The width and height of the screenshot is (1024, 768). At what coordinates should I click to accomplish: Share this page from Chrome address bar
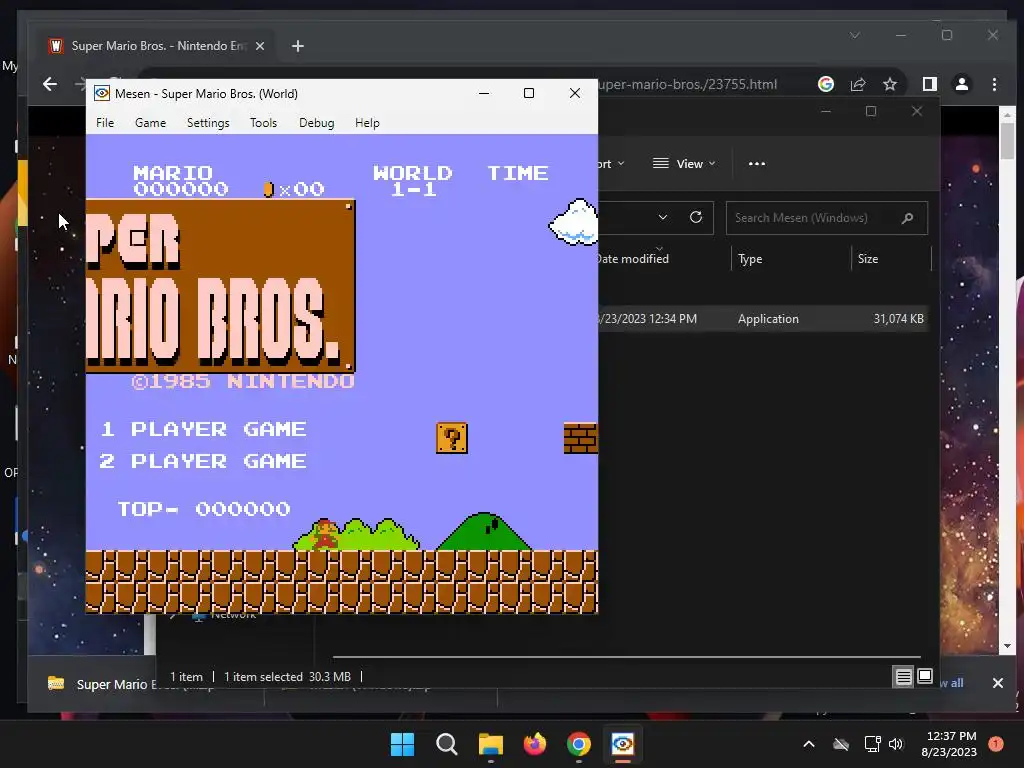coord(858,84)
